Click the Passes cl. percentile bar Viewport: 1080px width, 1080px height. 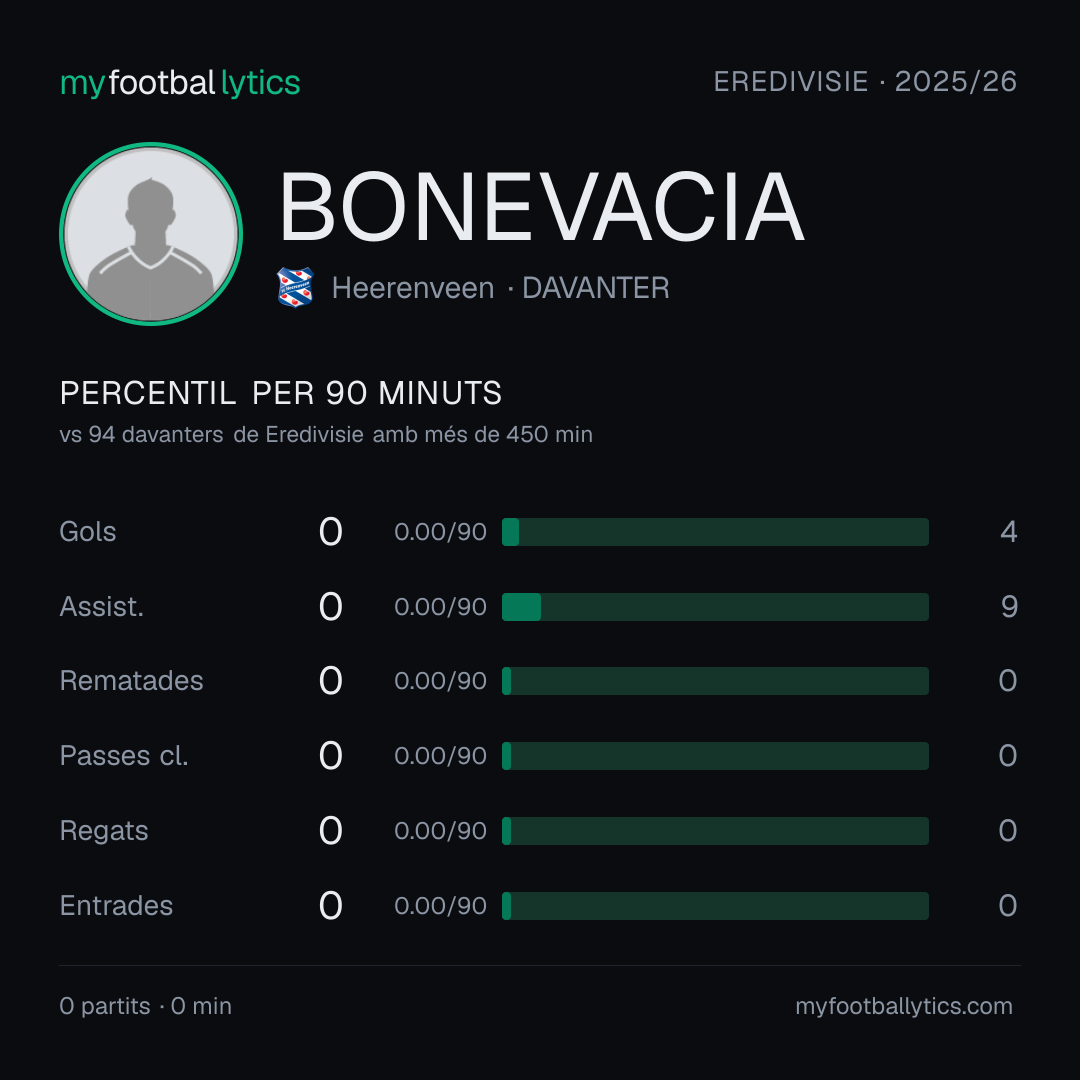pos(715,756)
